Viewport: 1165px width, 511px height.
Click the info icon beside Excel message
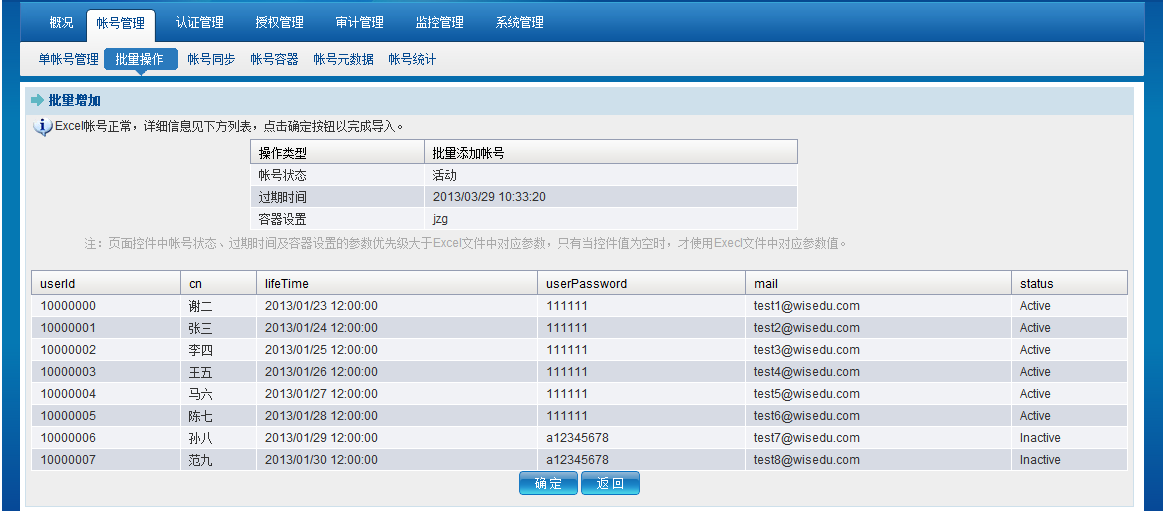42,127
